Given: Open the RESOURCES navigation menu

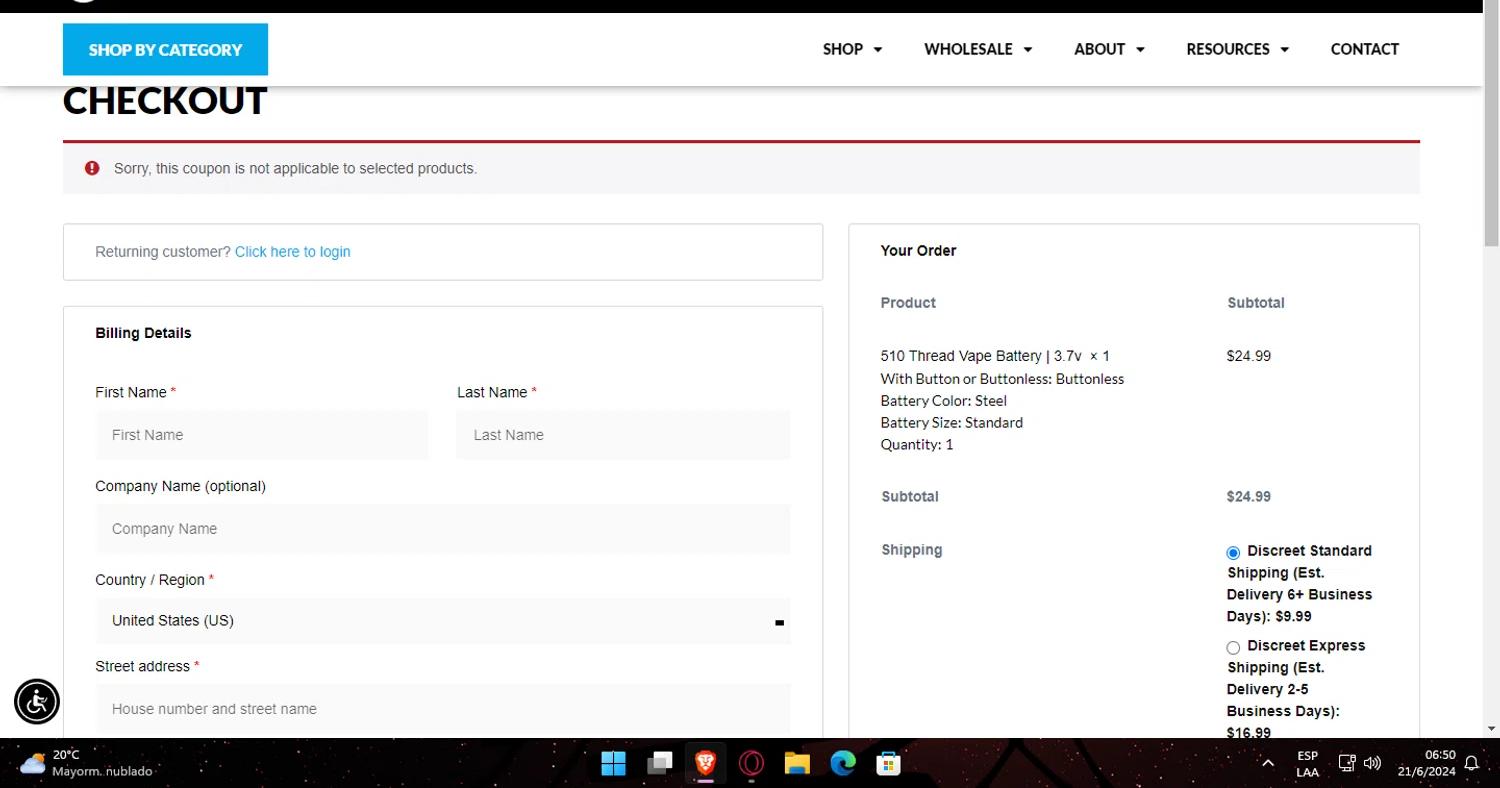Looking at the screenshot, I should click(x=1237, y=49).
